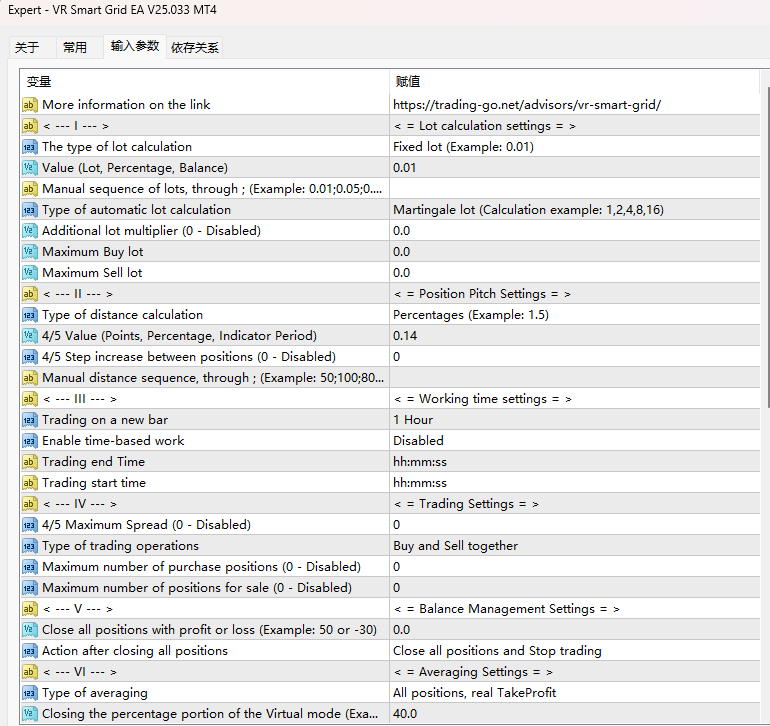Open the All positions, real TakeProfit dropdown
770x726 pixels.
click(575, 693)
